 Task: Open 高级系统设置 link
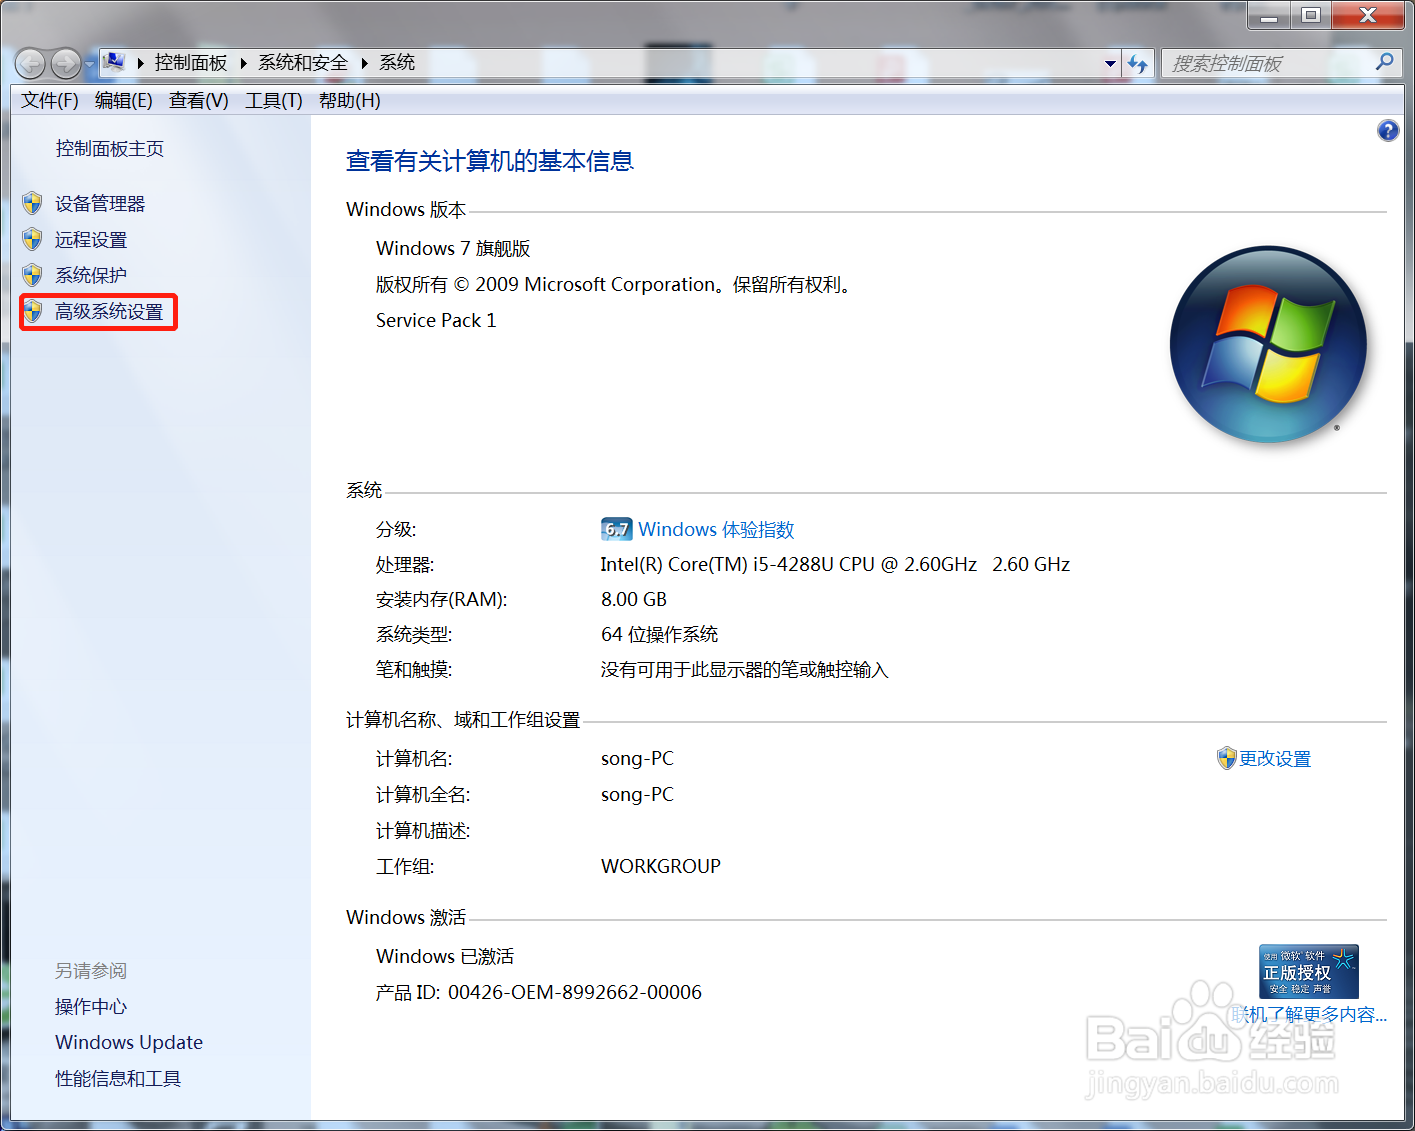pos(109,312)
